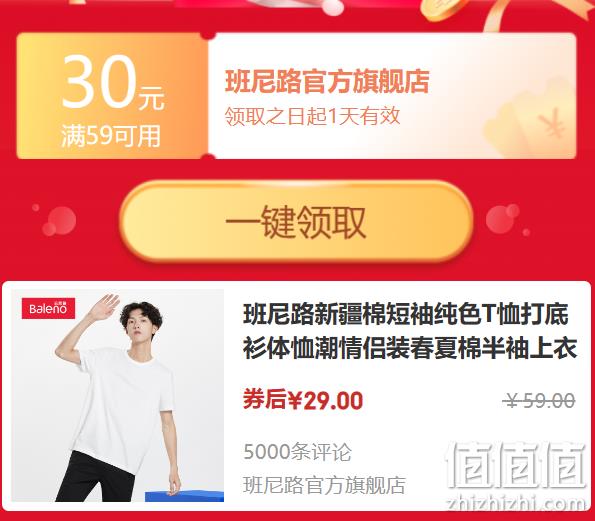
Task: View the 5000条评论 reviews link
Action: coord(298,452)
